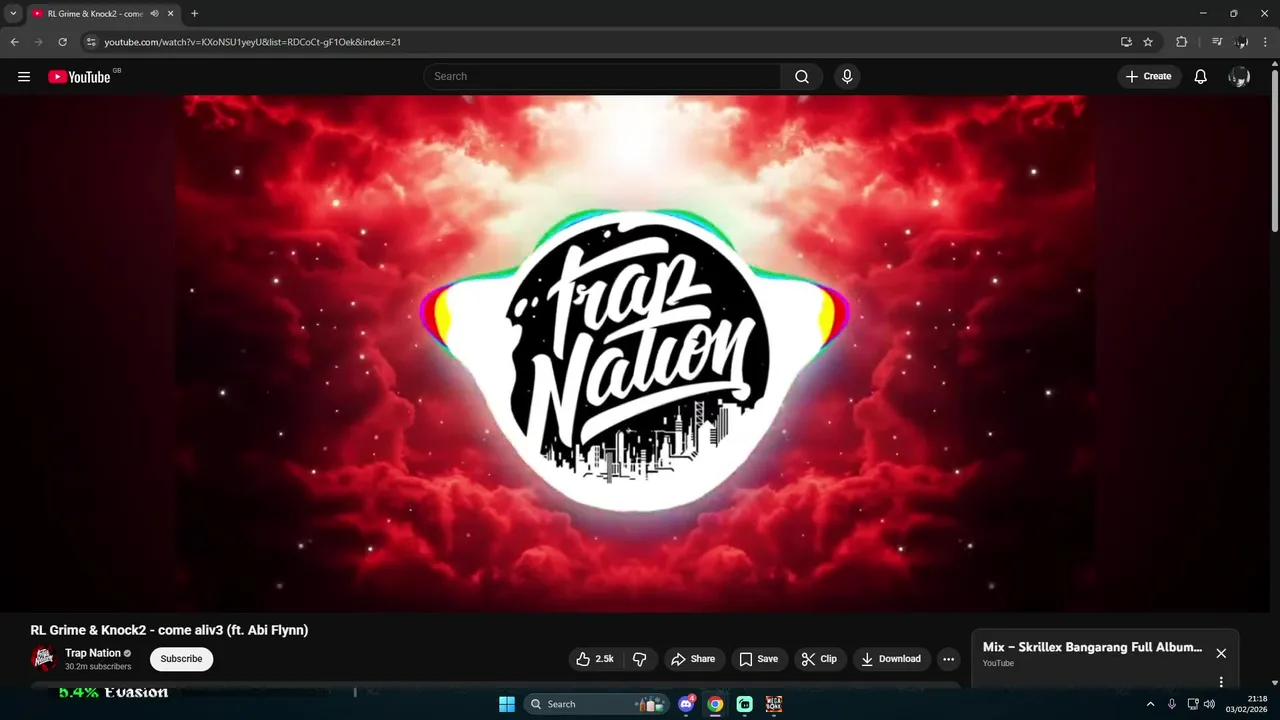Mute the tab via speaker icon
This screenshot has width=1280, height=720.
pyautogui.click(x=154, y=14)
